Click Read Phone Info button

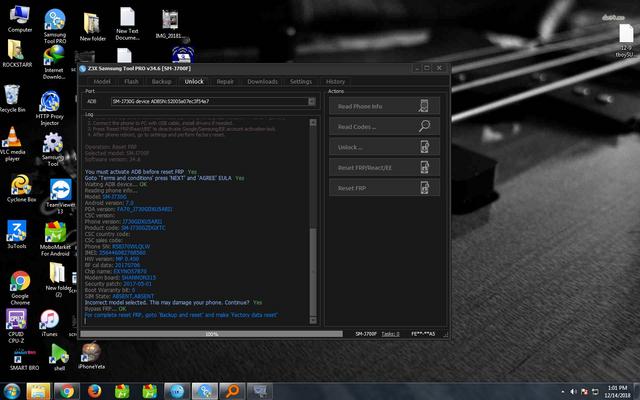384,106
